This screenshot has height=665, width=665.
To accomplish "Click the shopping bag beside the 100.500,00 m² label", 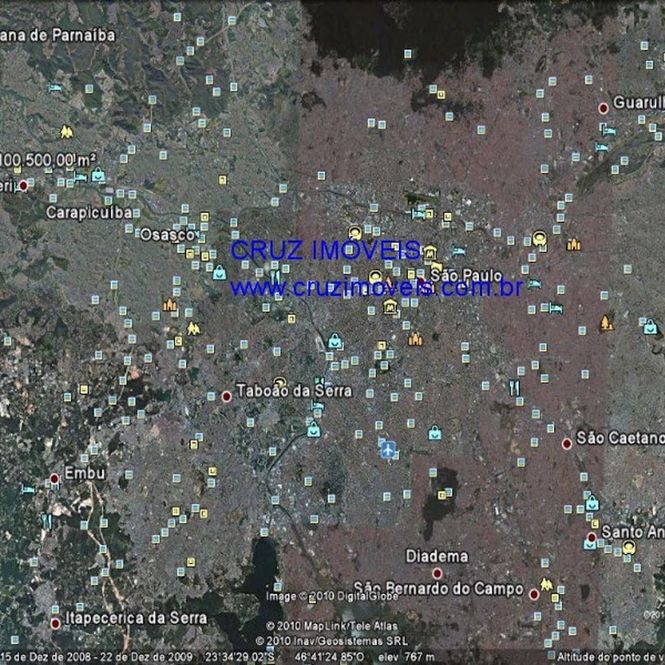I will coord(98,175).
